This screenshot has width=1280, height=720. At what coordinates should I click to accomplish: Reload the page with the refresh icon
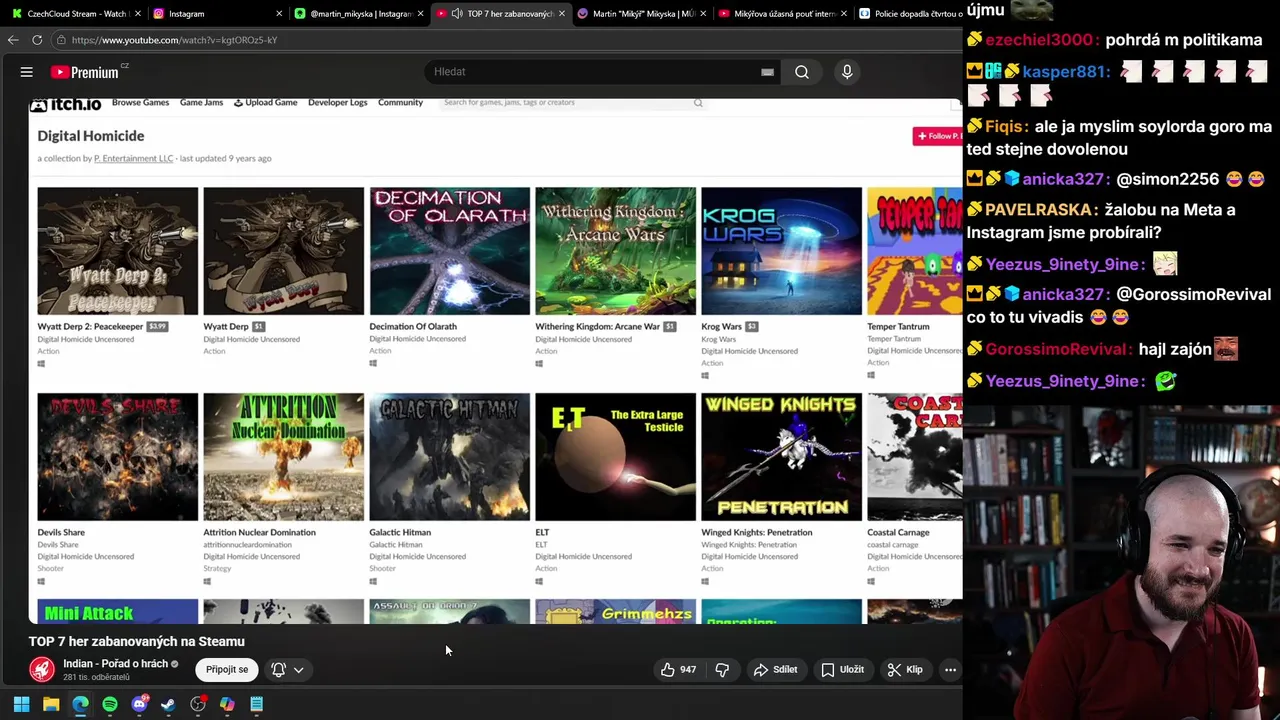[x=37, y=40]
